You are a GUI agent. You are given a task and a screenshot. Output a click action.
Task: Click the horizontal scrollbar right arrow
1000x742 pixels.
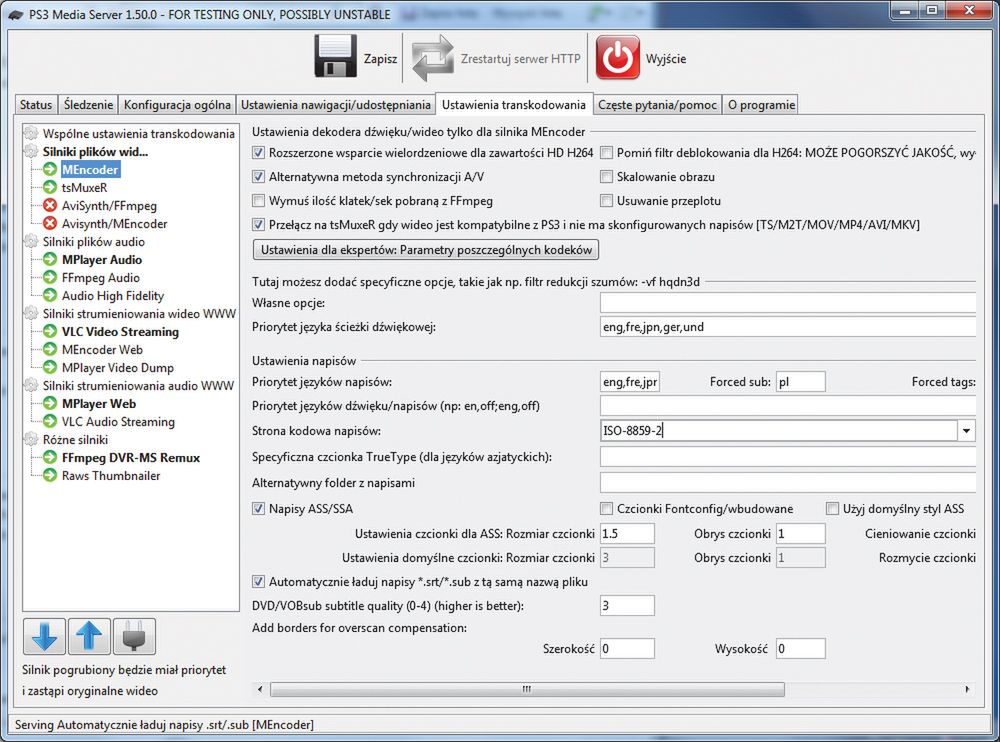[967, 689]
